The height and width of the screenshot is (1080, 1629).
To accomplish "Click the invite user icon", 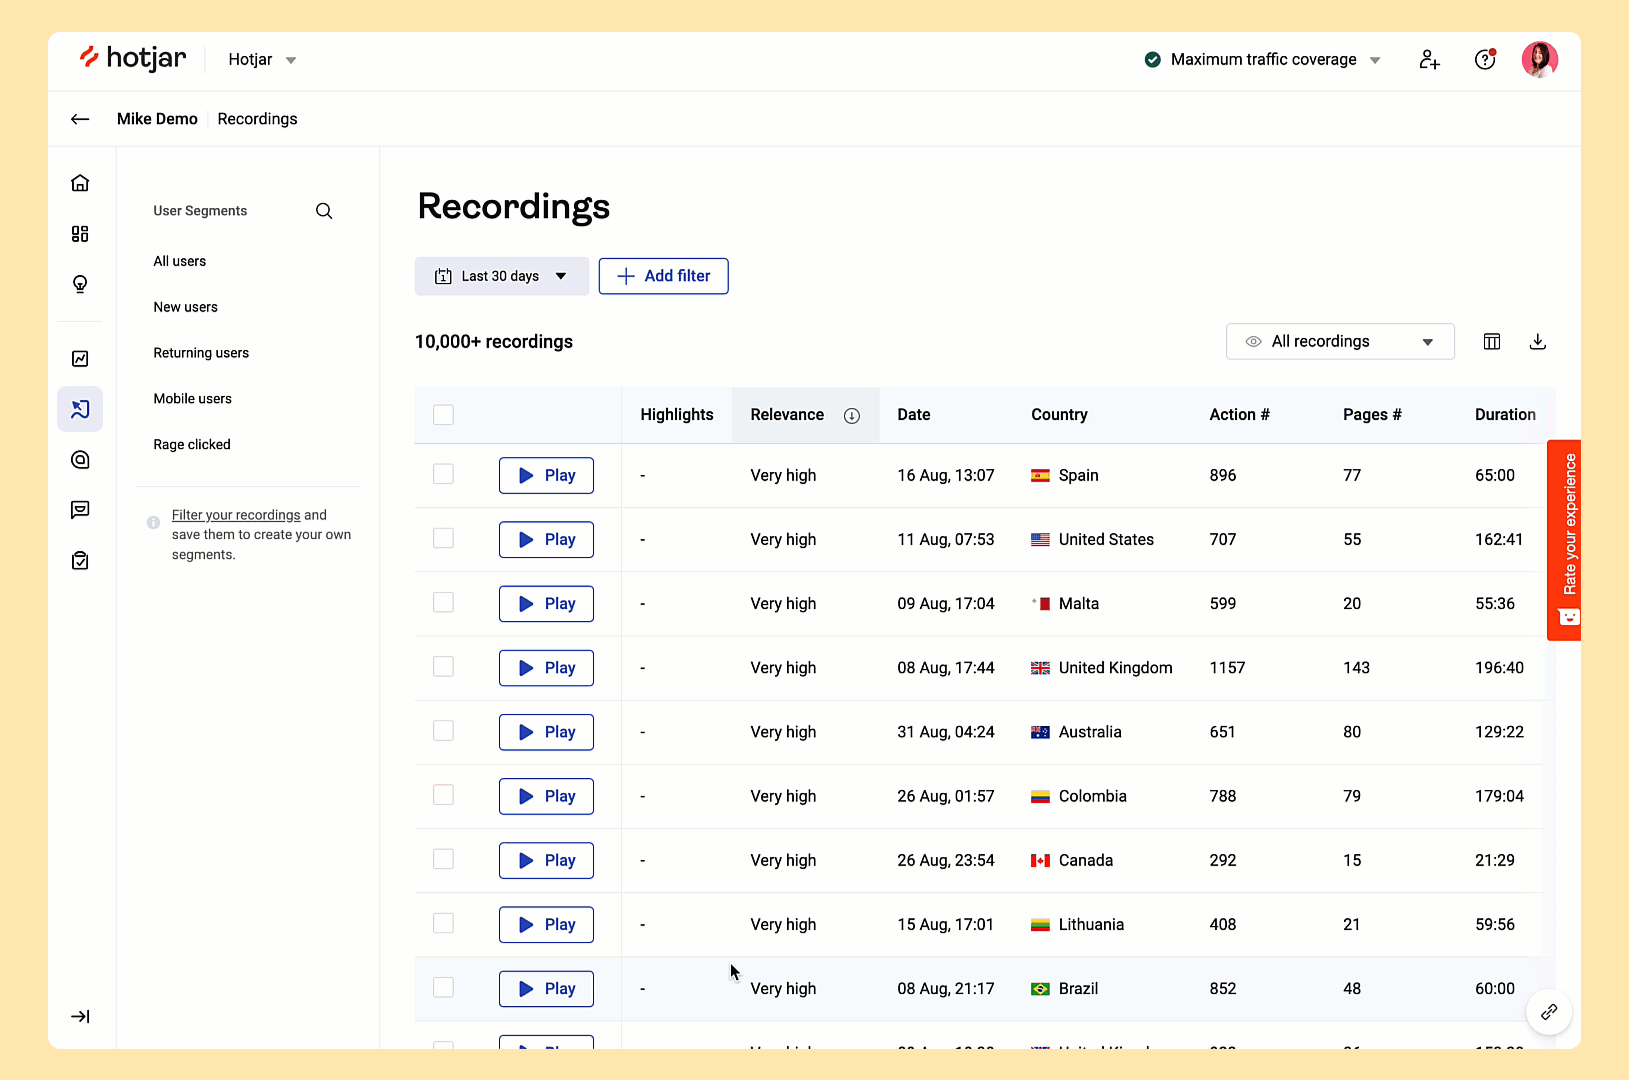I will (1429, 60).
